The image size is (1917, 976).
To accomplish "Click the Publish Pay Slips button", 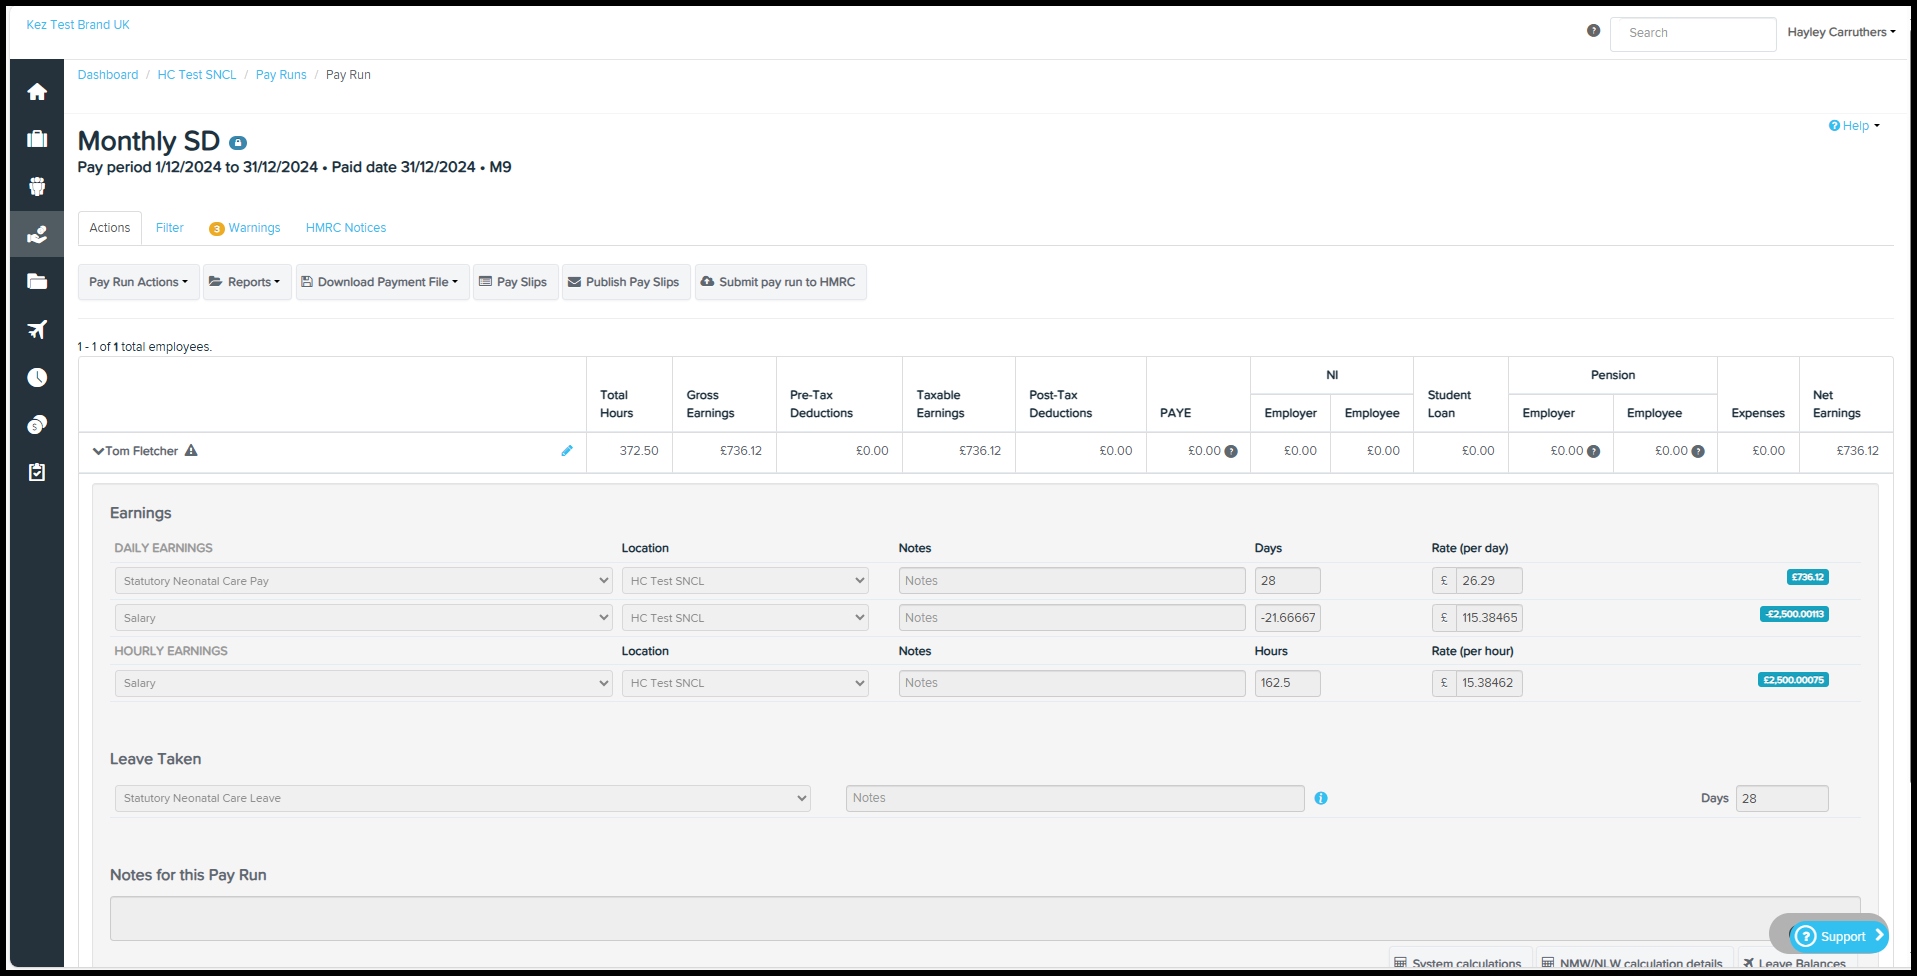I will [x=625, y=282].
